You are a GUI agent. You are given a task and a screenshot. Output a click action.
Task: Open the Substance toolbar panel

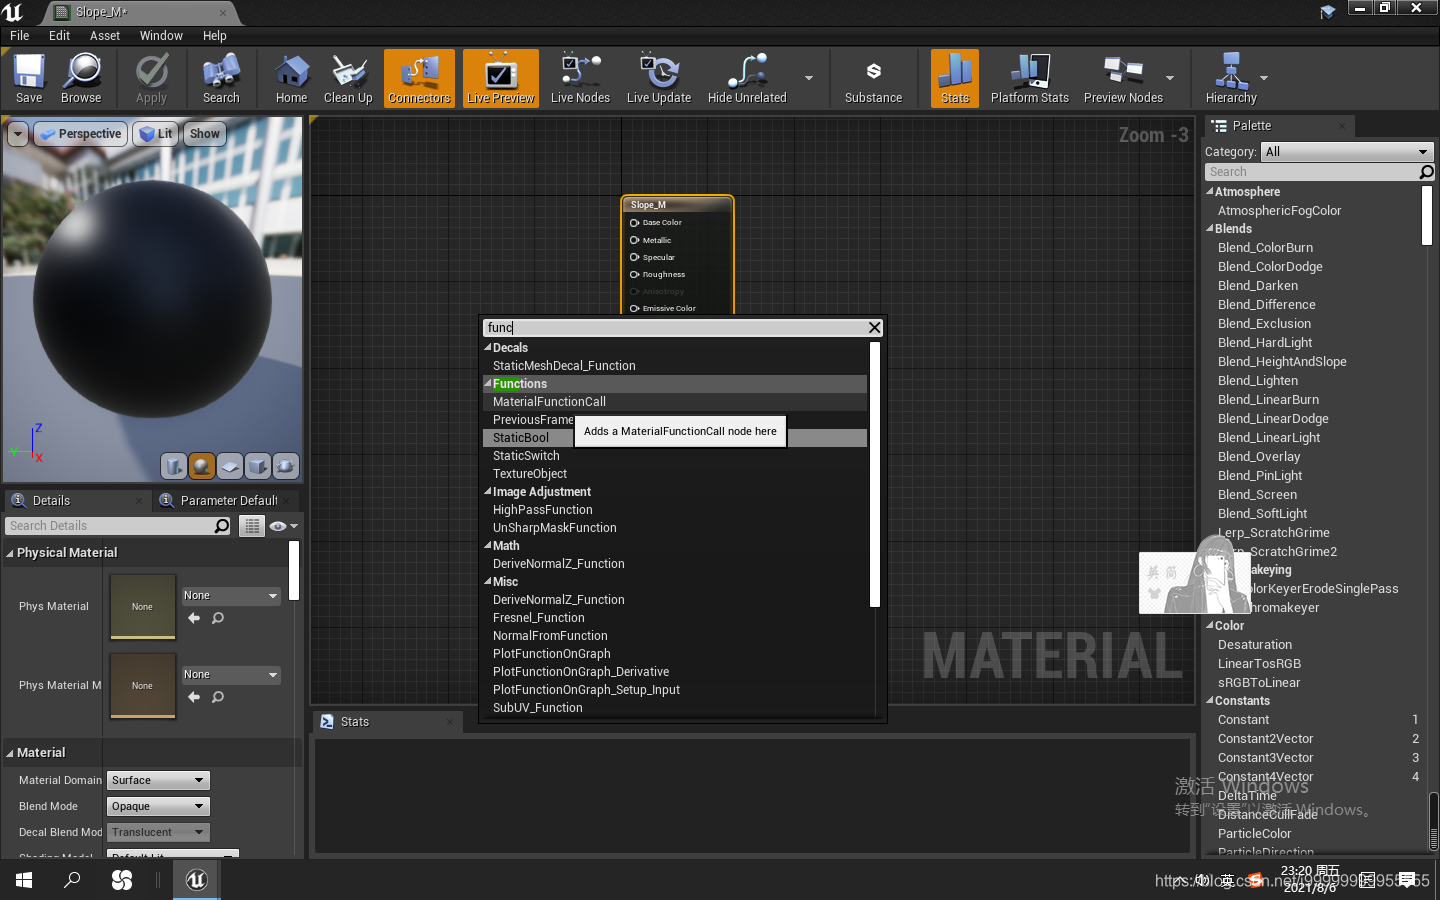click(x=873, y=78)
